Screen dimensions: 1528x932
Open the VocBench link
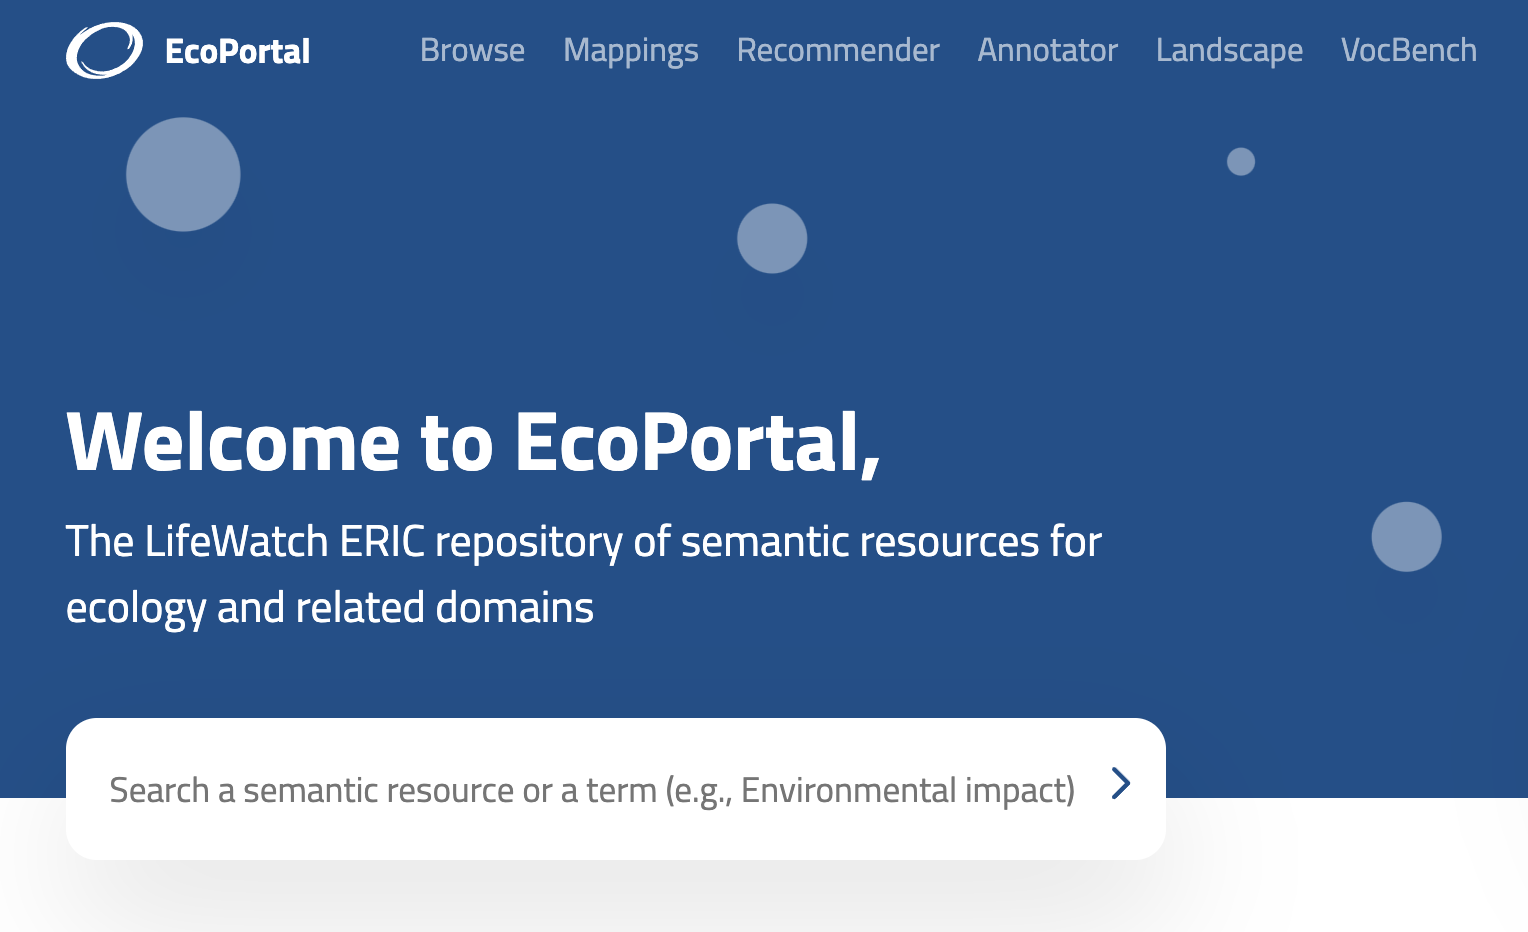[1408, 50]
